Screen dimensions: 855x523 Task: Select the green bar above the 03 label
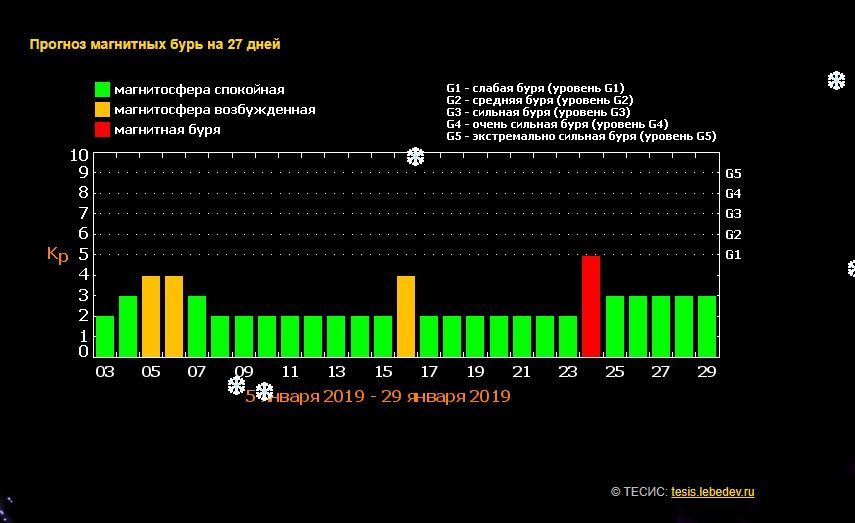click(105, 337)
